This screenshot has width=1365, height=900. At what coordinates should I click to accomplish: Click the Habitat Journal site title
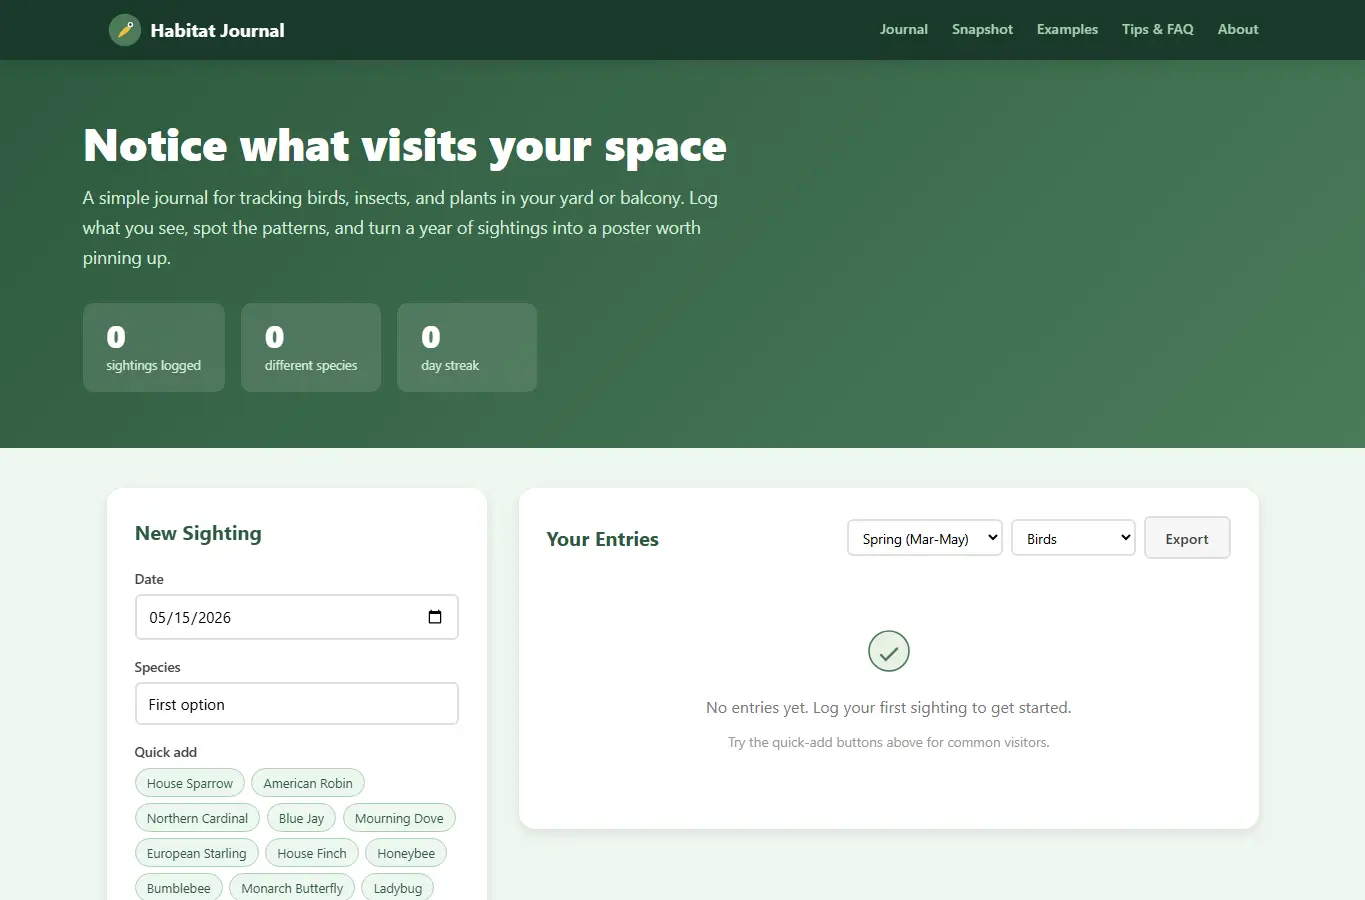tap(217, 30)
